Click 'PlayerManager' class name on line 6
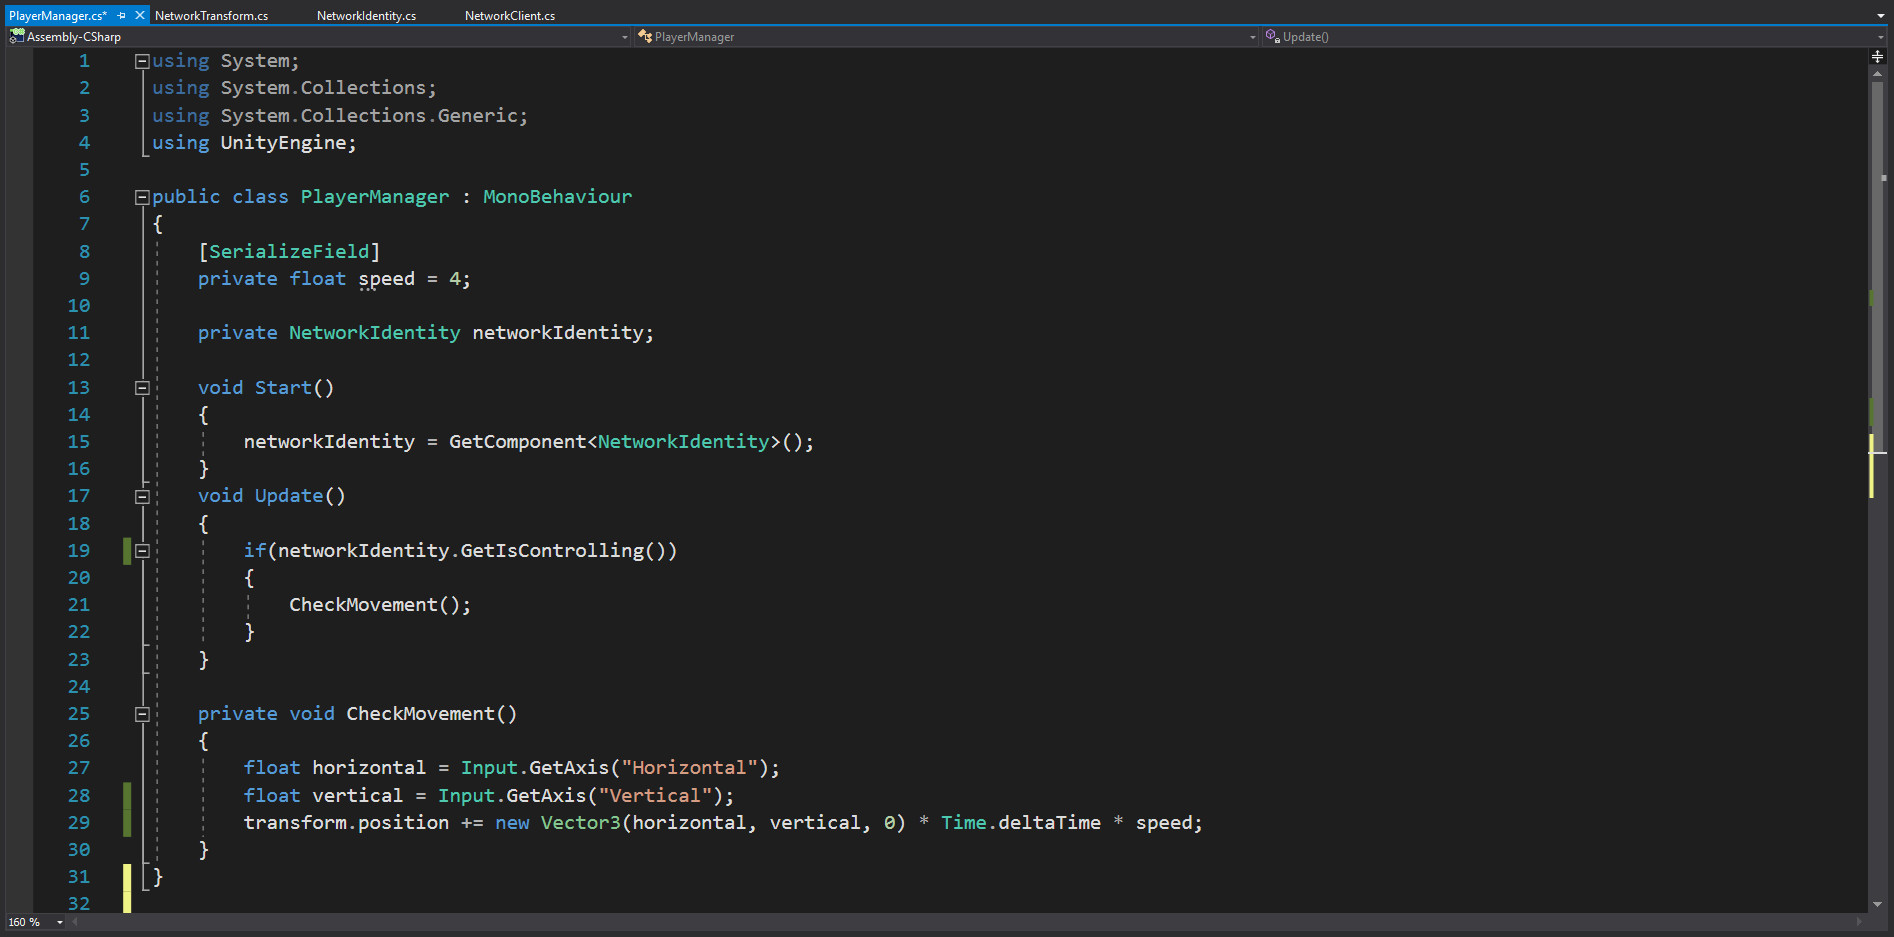 click(375, 197)
